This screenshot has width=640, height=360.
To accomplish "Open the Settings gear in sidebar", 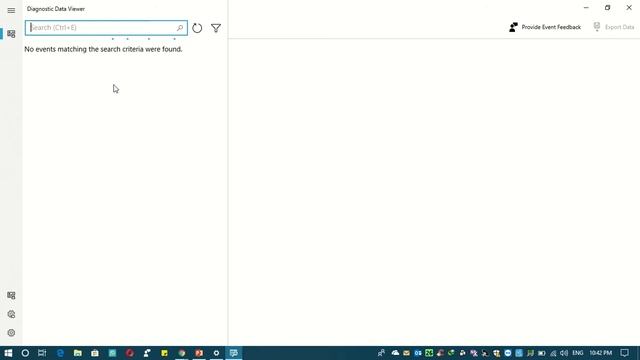I will pos(11,333).
